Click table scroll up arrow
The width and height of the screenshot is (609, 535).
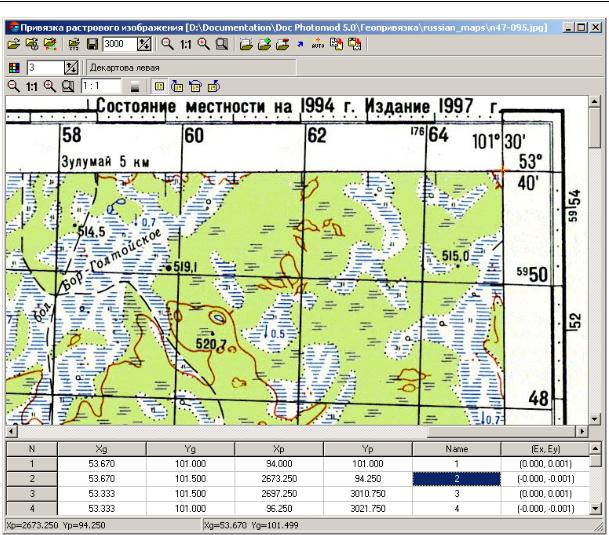[595, 448]
